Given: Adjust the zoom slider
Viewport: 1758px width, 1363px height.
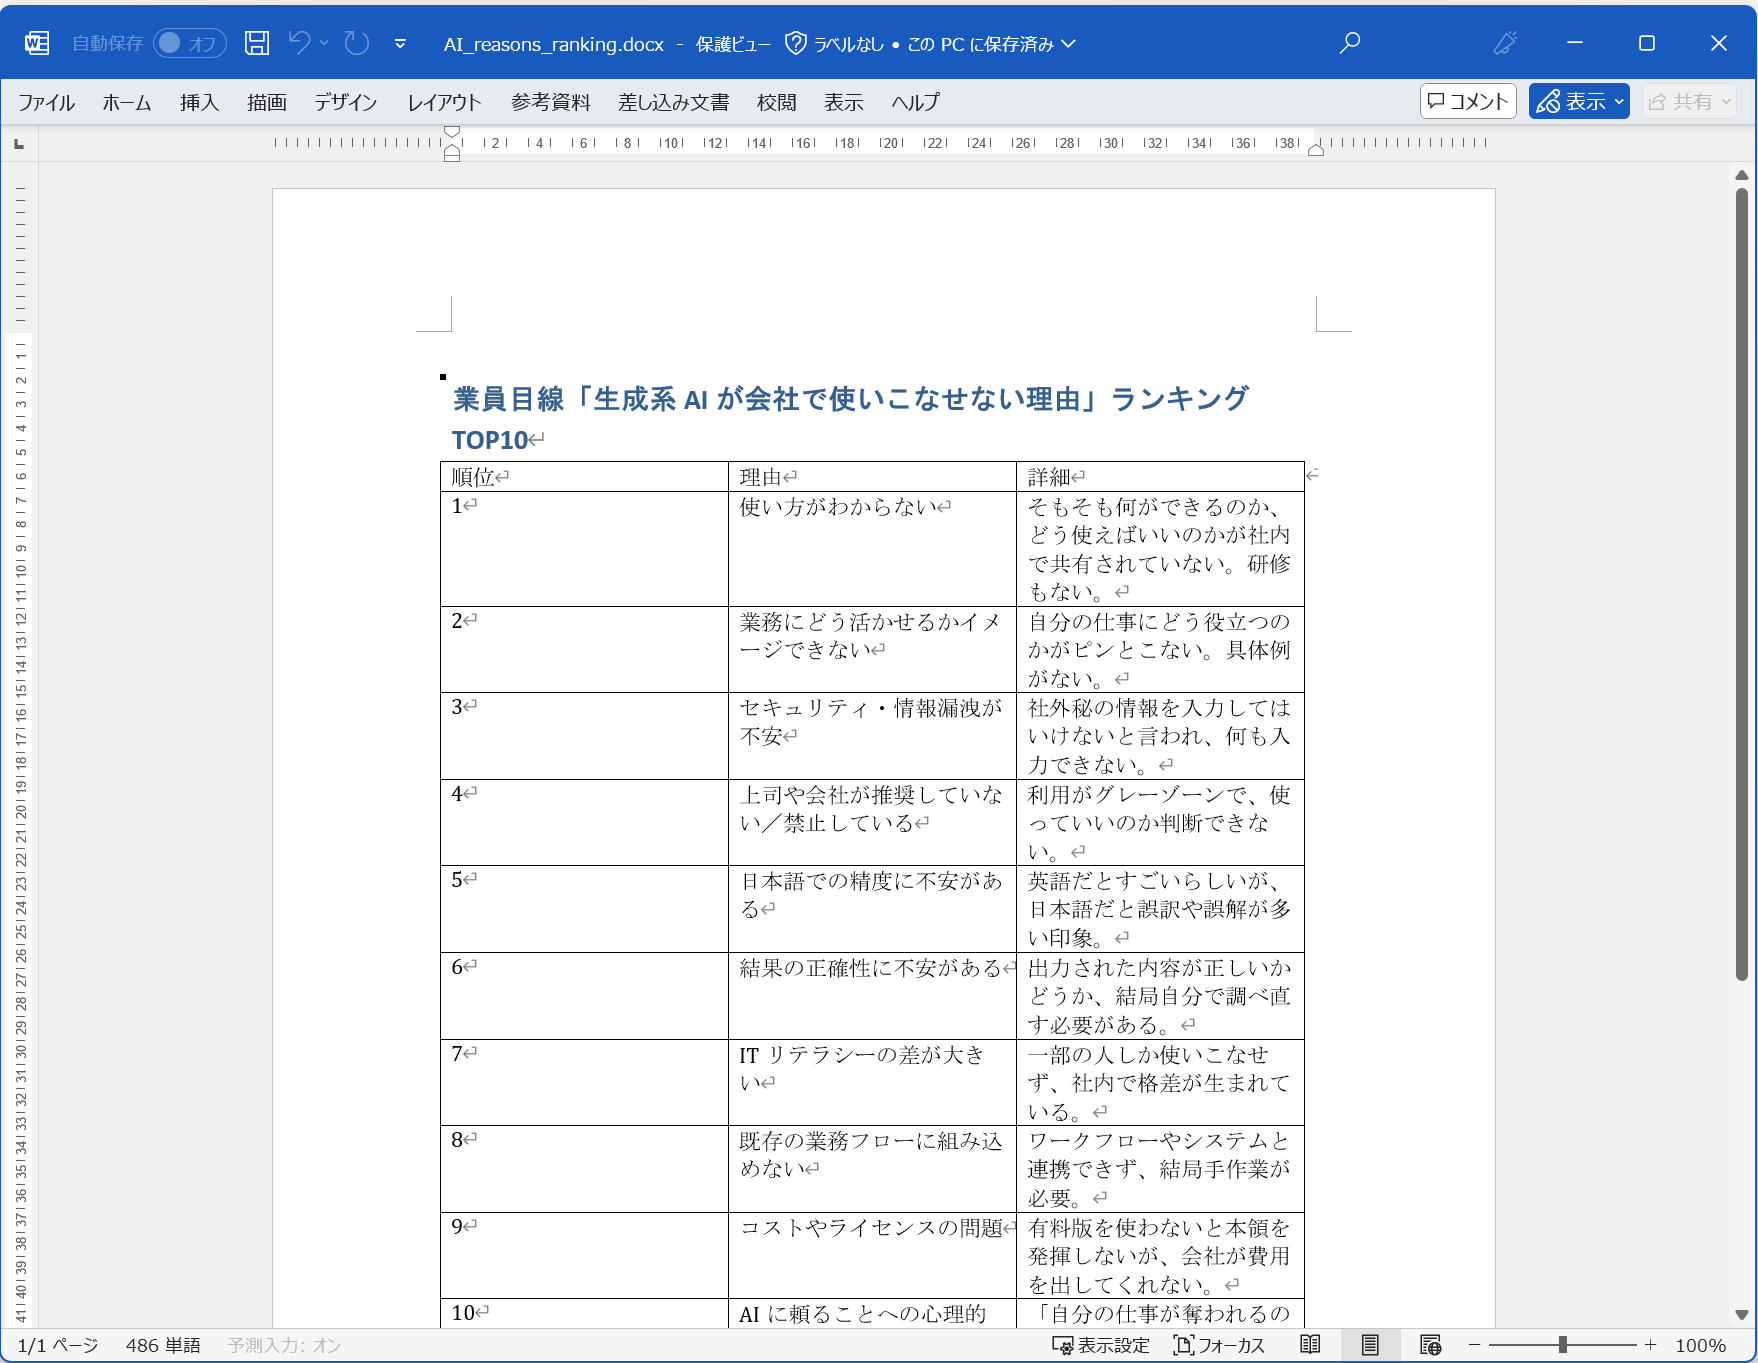Looking at the screenshot, I should point(1560,1345).
